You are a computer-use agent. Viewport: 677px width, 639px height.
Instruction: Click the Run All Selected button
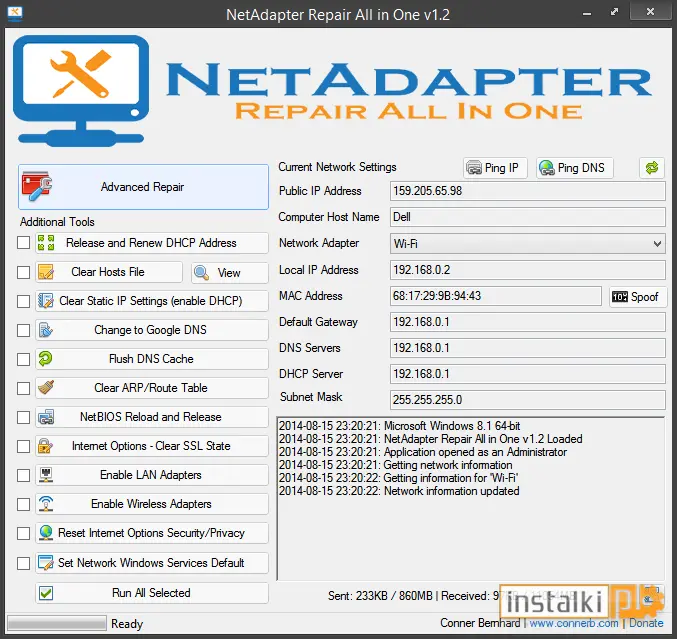(152, 593)
